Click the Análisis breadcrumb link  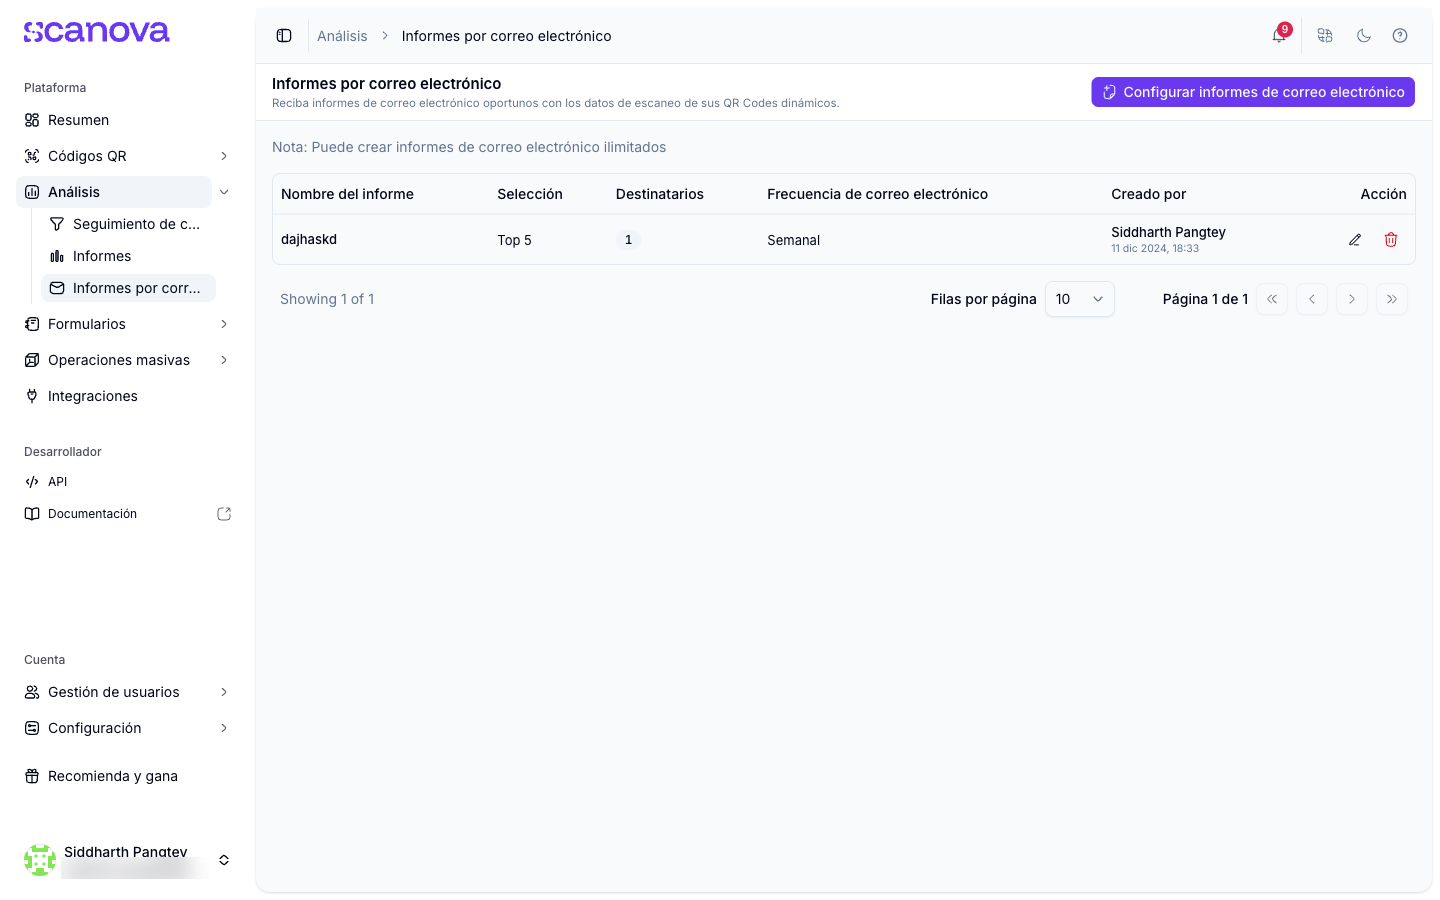[342, 36]
